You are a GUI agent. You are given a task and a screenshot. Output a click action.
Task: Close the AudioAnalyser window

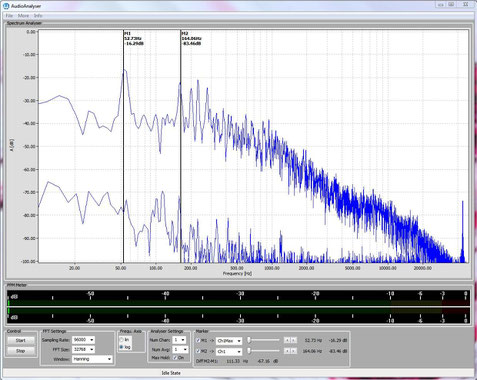[x=465, y=4]
